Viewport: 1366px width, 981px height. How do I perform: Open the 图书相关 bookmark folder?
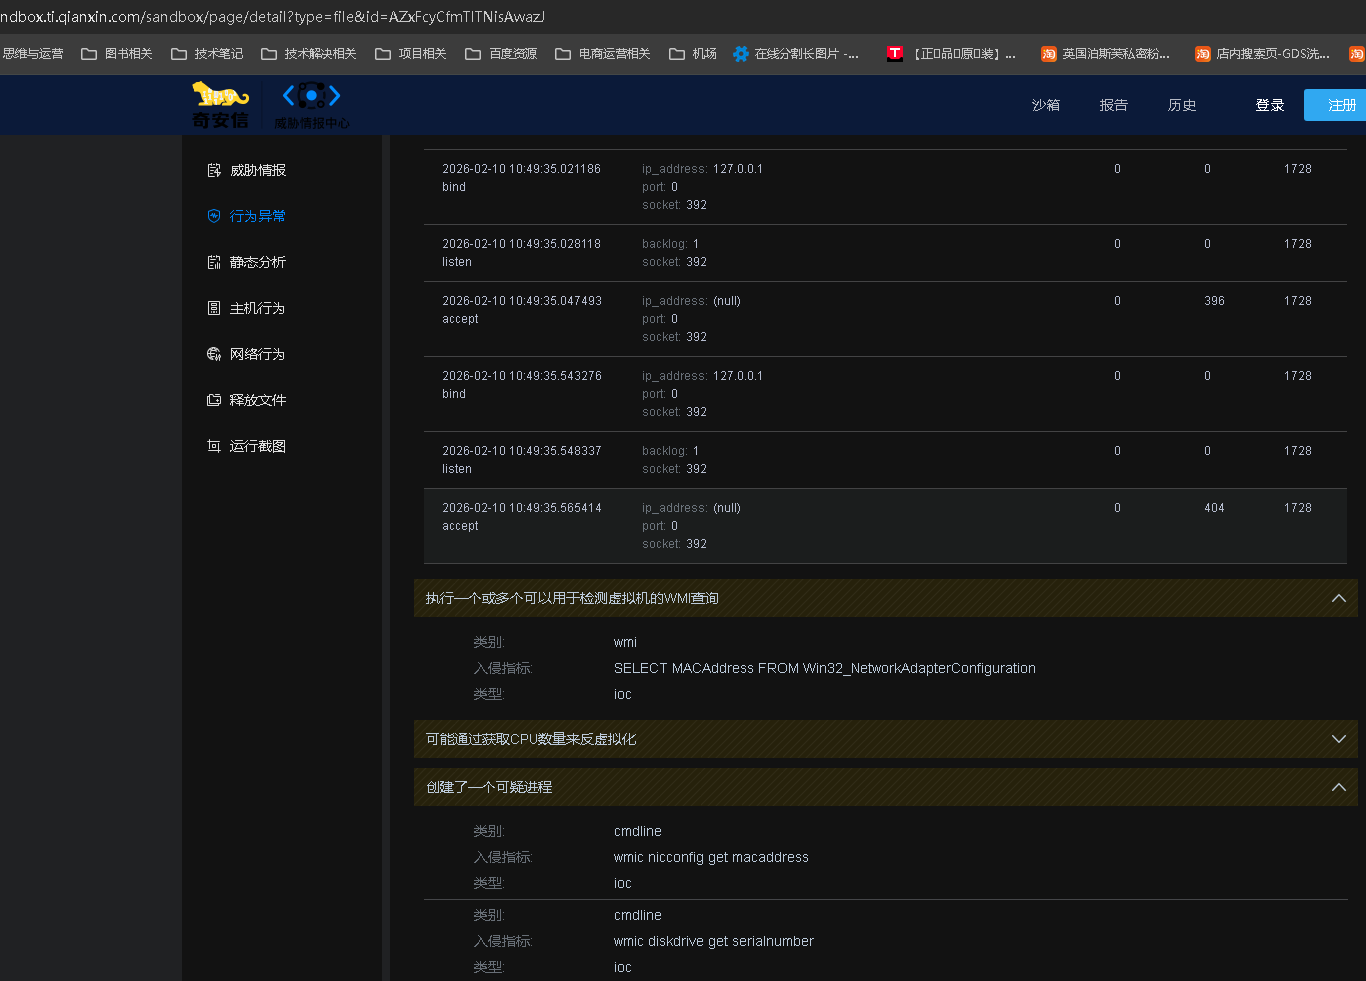[117, 54]
